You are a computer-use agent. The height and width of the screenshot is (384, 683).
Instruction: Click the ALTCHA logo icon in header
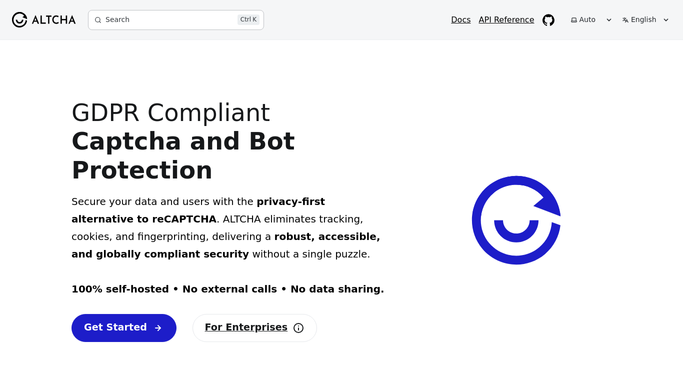[x=19, y=20]
